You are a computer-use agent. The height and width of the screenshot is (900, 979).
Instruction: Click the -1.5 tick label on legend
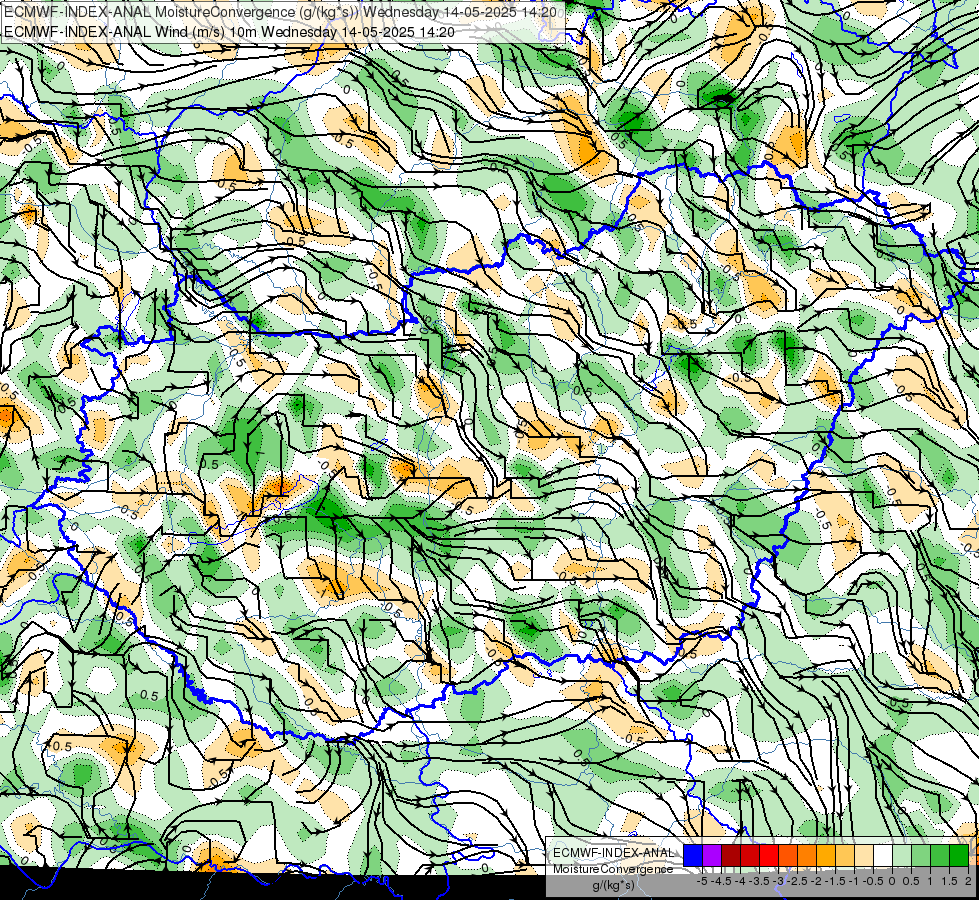tap(835, 881)
